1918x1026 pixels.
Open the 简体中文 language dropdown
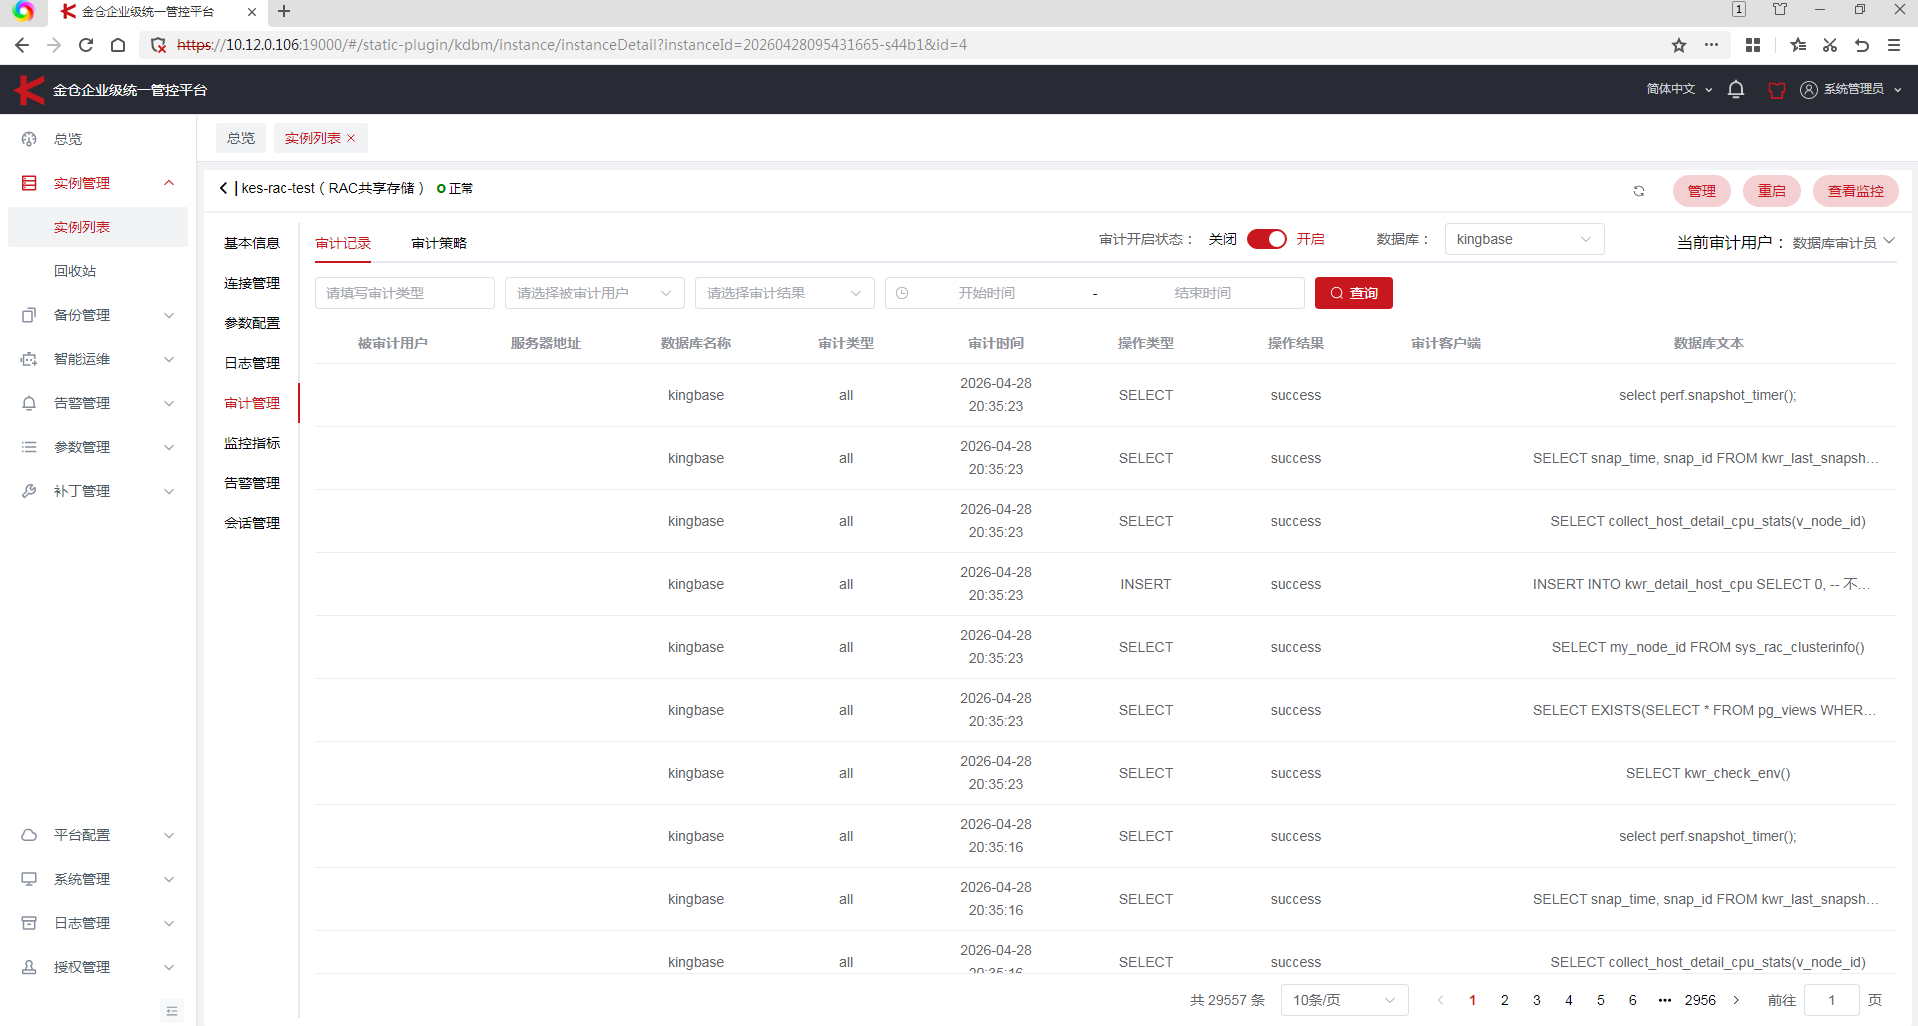1679,89
